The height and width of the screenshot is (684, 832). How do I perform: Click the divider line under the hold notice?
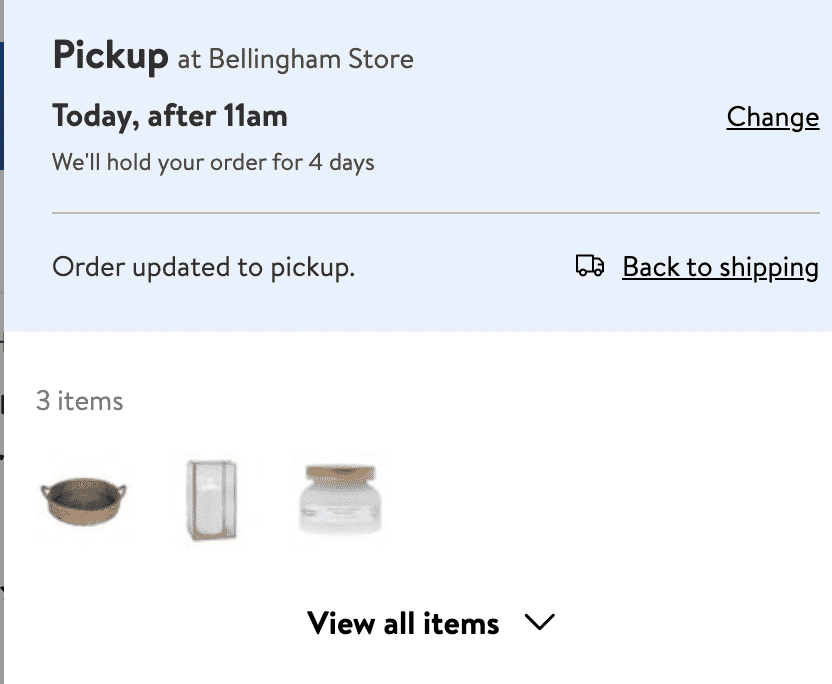435,213
